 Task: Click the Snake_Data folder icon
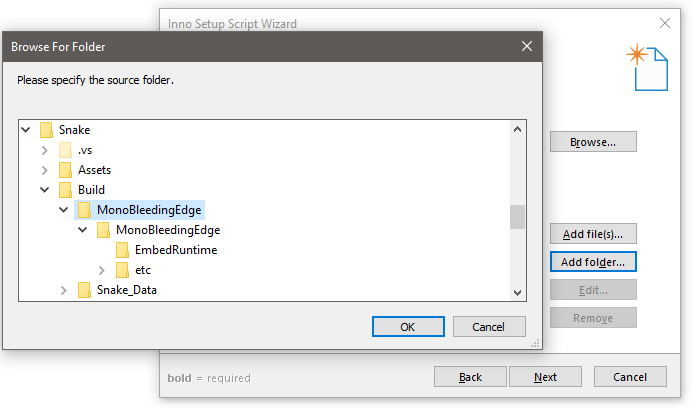pos(84,290)
